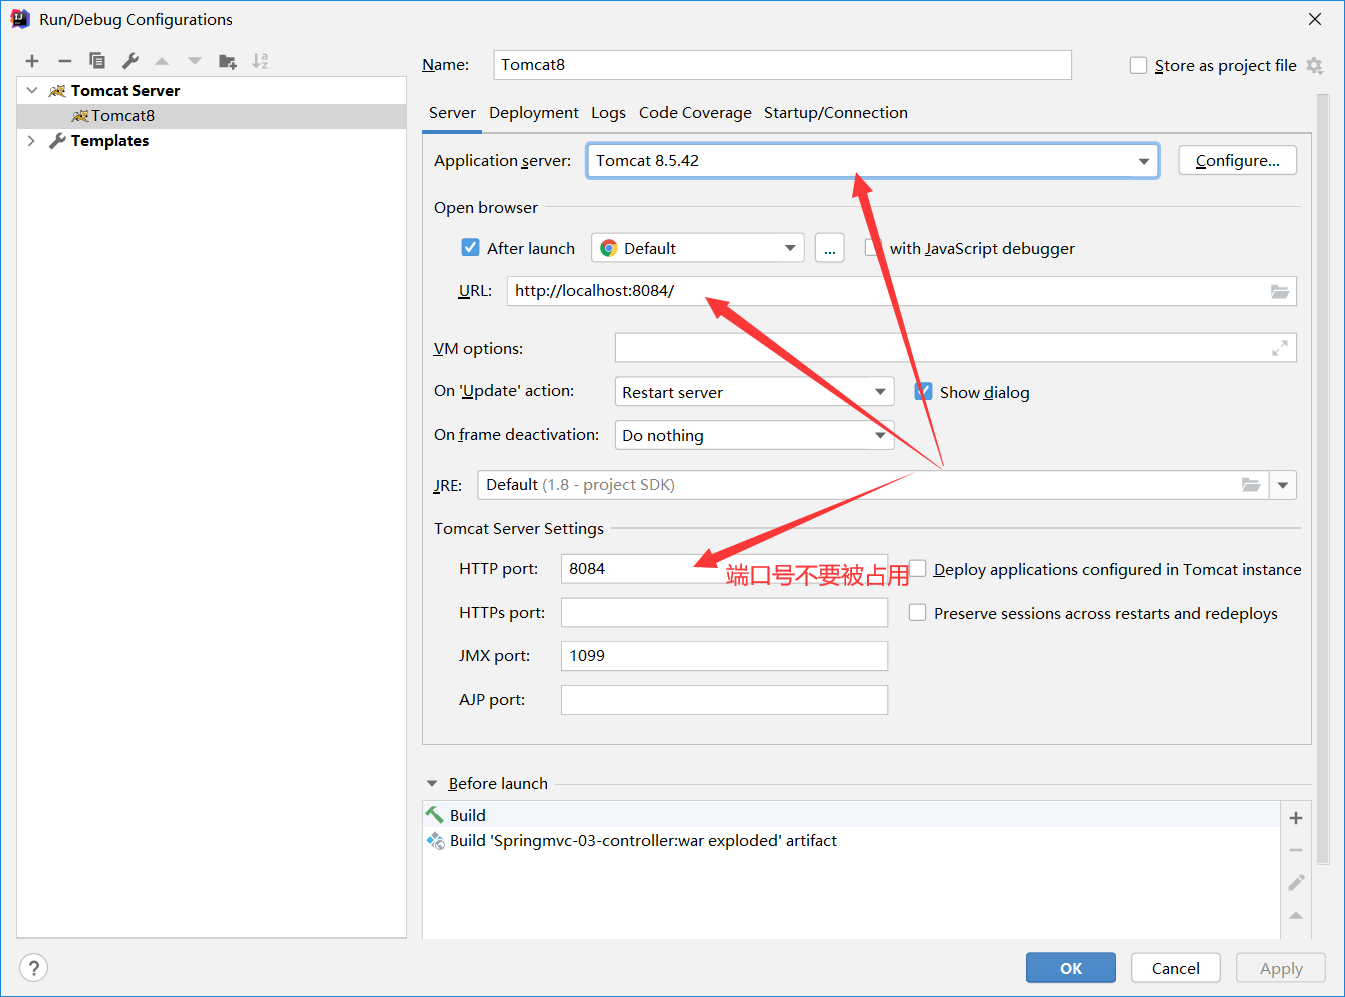Click the right-side vertical scrollbar
This screenshot has width=1345, height=997.
(1323, 480)
